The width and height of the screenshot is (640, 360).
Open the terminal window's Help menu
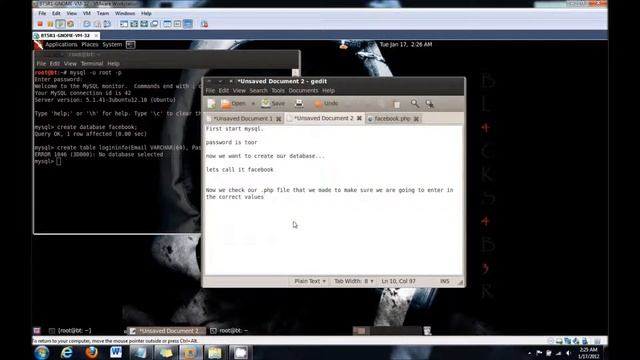113,64
